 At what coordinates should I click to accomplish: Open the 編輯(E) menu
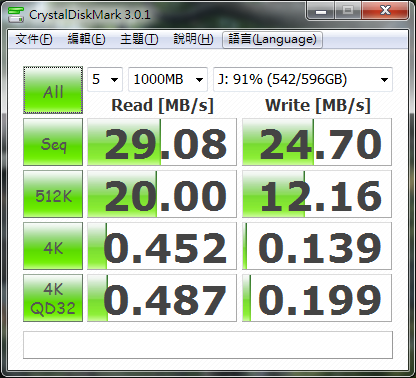click(x=86, y=39)
